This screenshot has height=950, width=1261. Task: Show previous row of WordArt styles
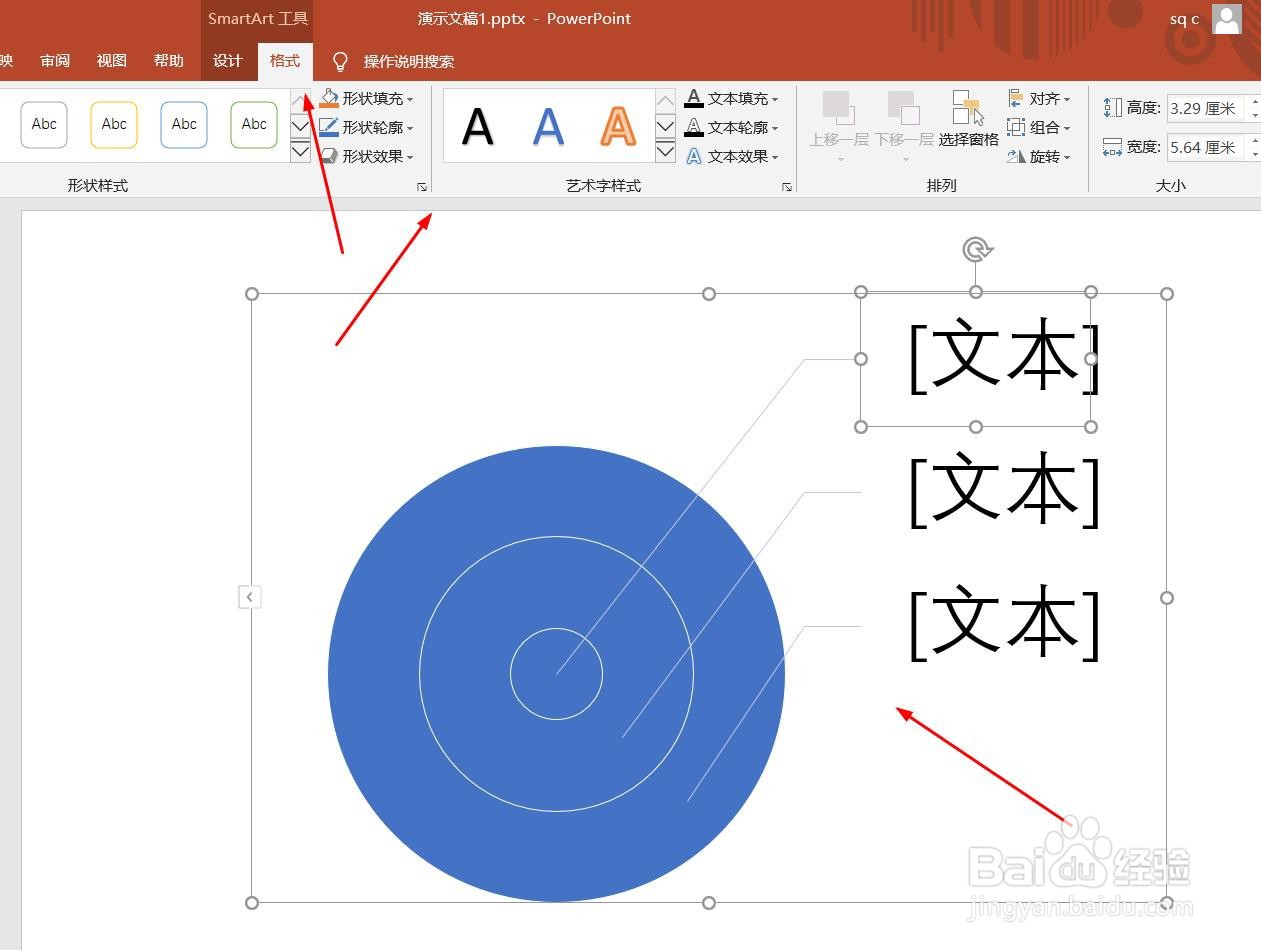[666, 100]
